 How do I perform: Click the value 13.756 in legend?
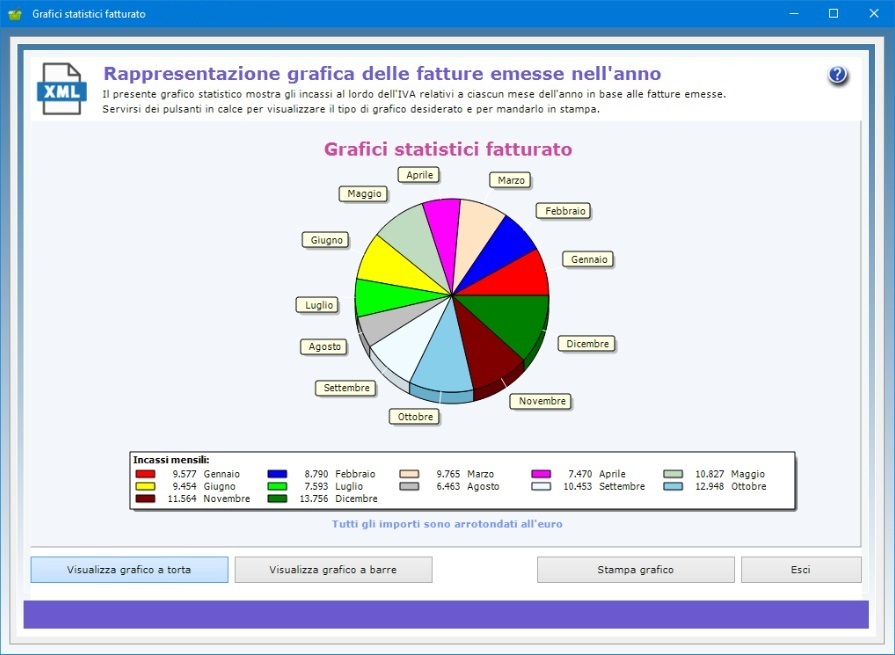click(314, 499)
